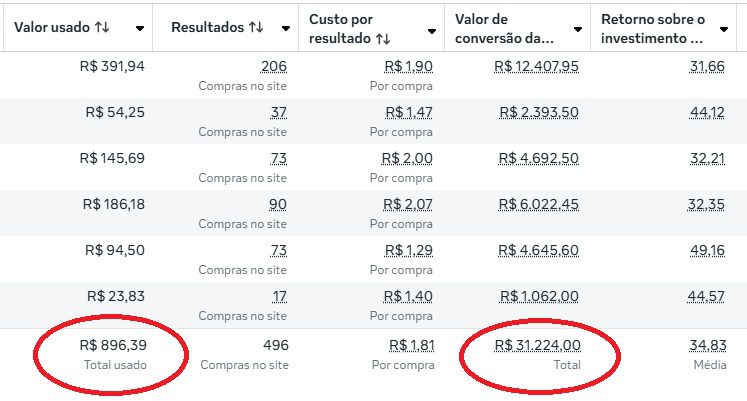Click sort arrows in Custo por resultado header

tap(382, 39)
